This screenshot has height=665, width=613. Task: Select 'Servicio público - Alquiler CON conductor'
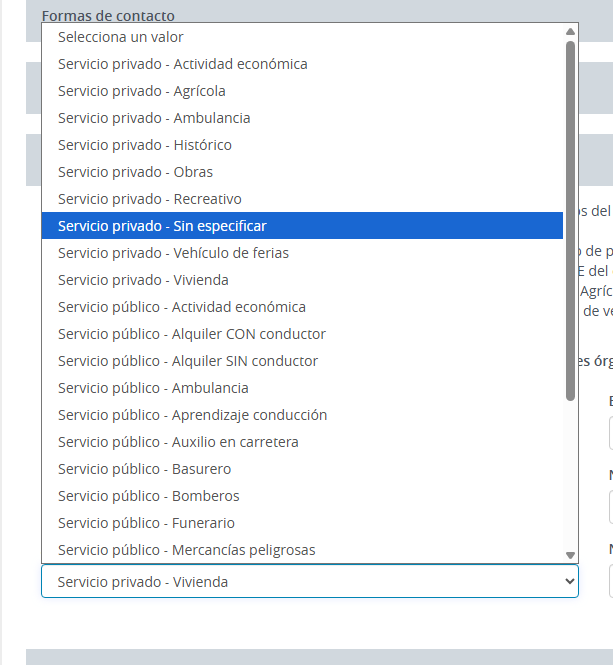(x=192, y=334)
